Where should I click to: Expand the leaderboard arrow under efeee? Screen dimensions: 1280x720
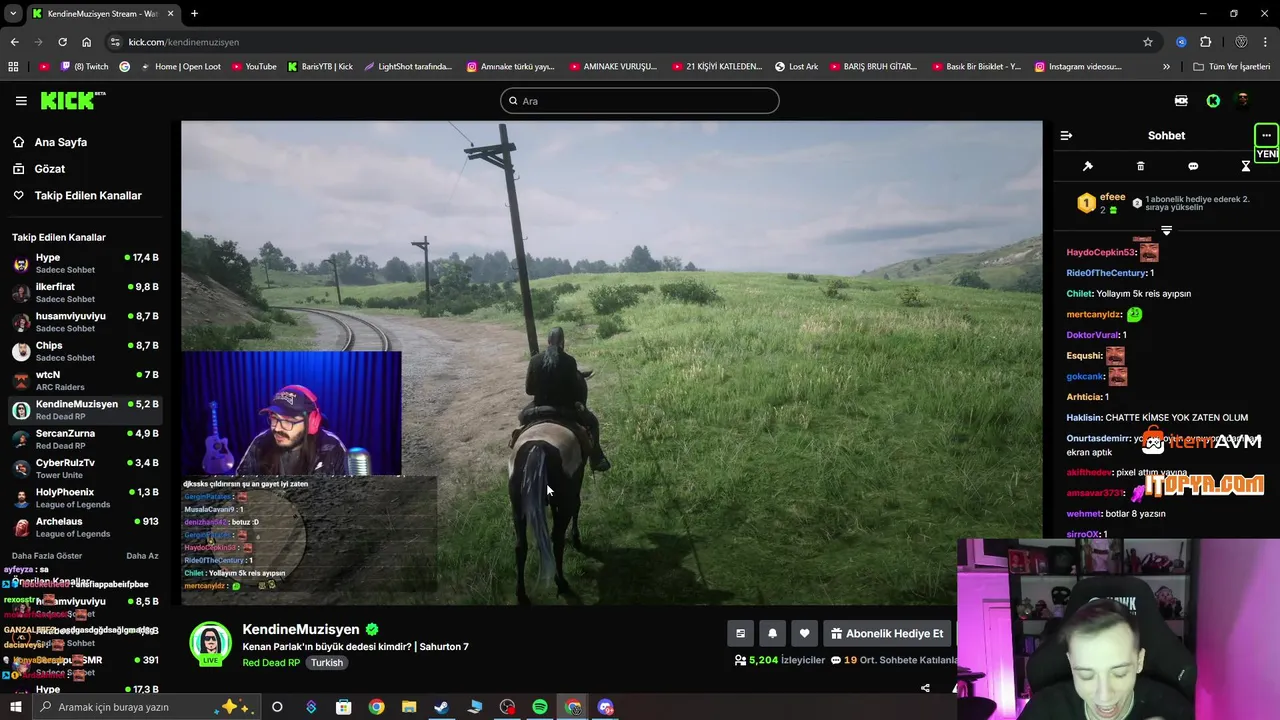pyautogui.click(x=1166, y=231)
